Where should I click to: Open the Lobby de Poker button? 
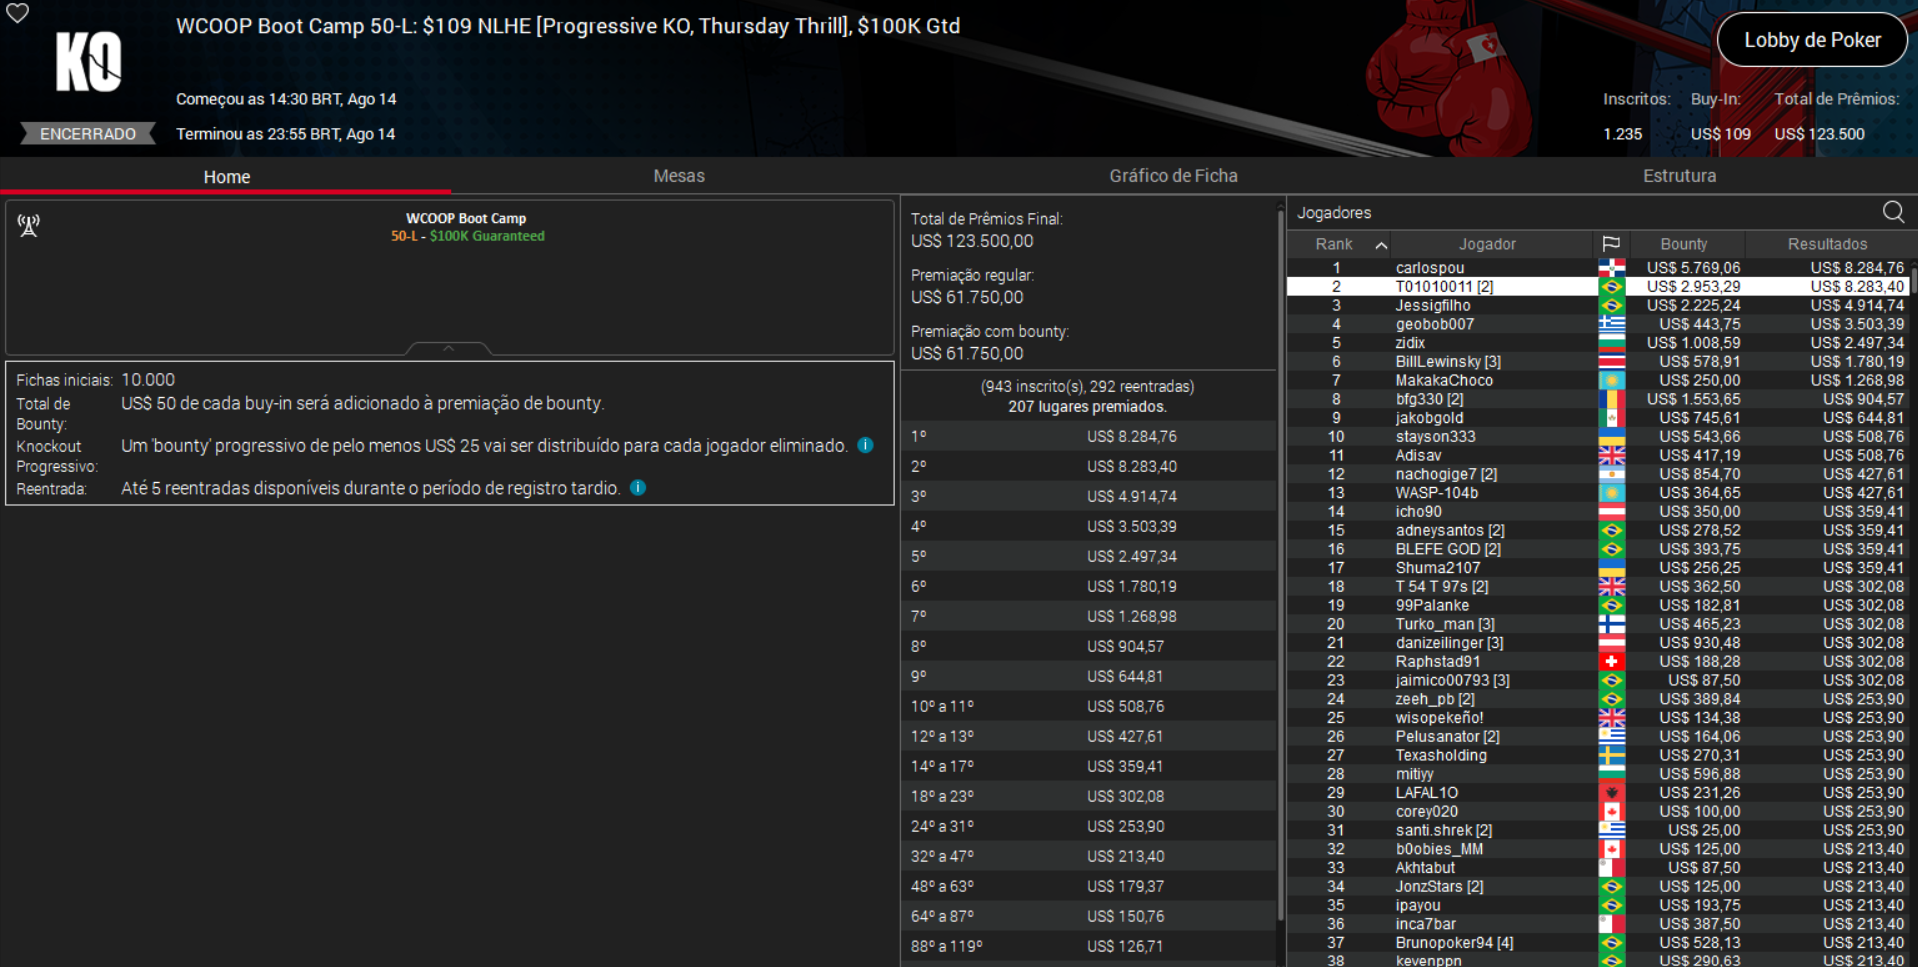point(1812,40)
